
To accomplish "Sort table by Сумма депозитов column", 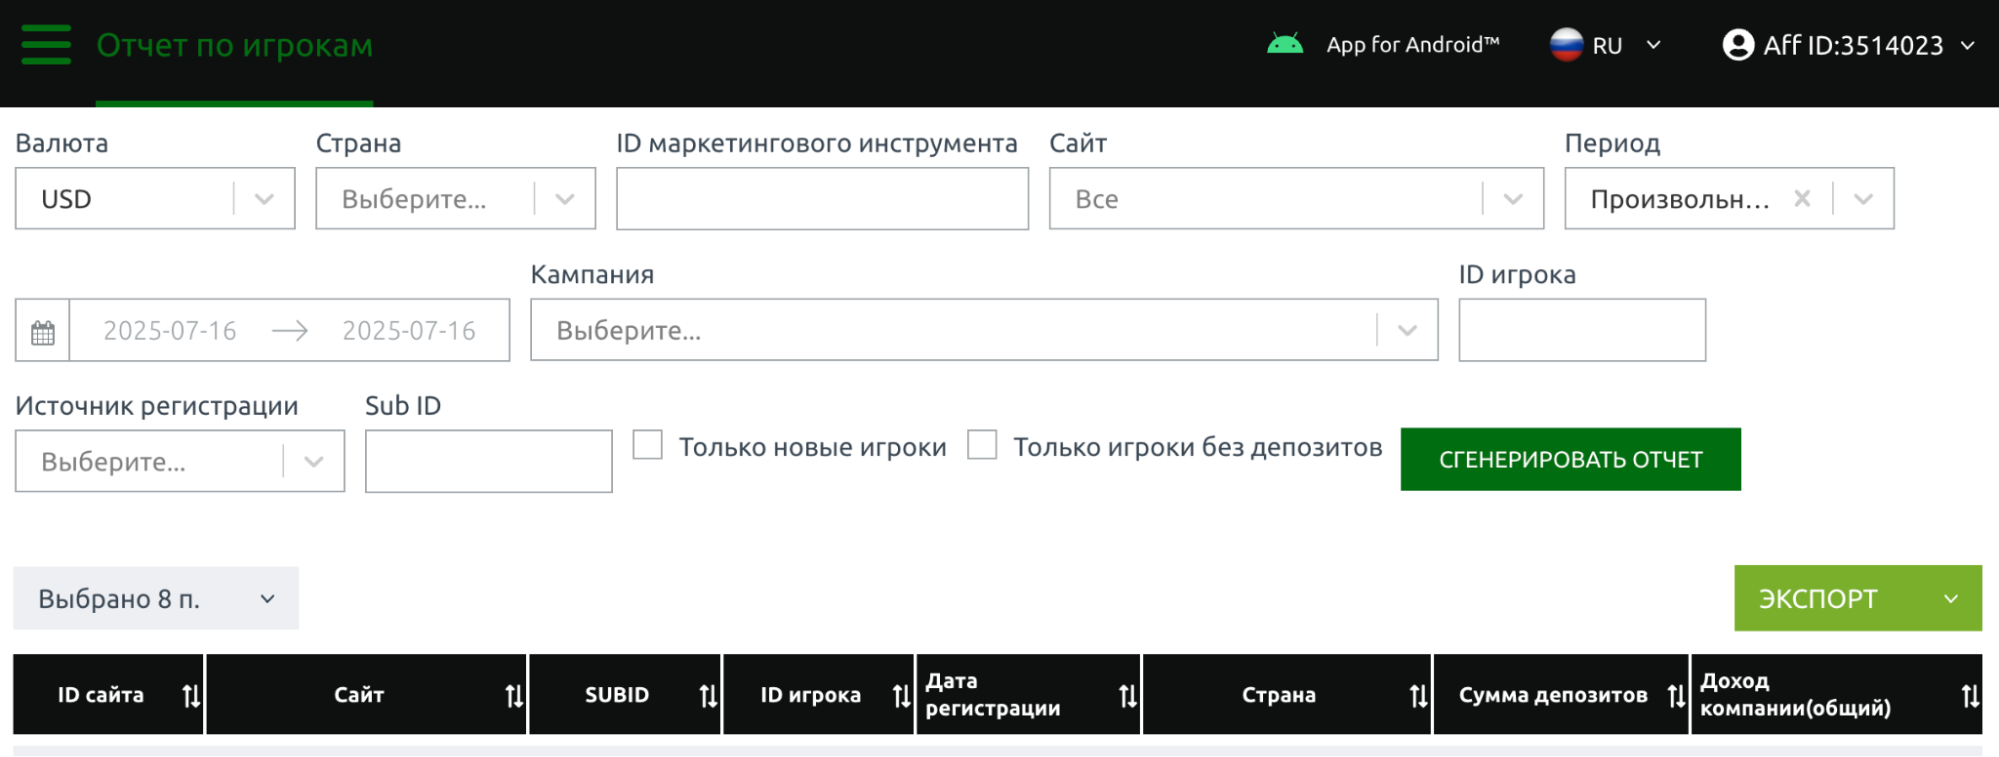I will [1675, 695].
